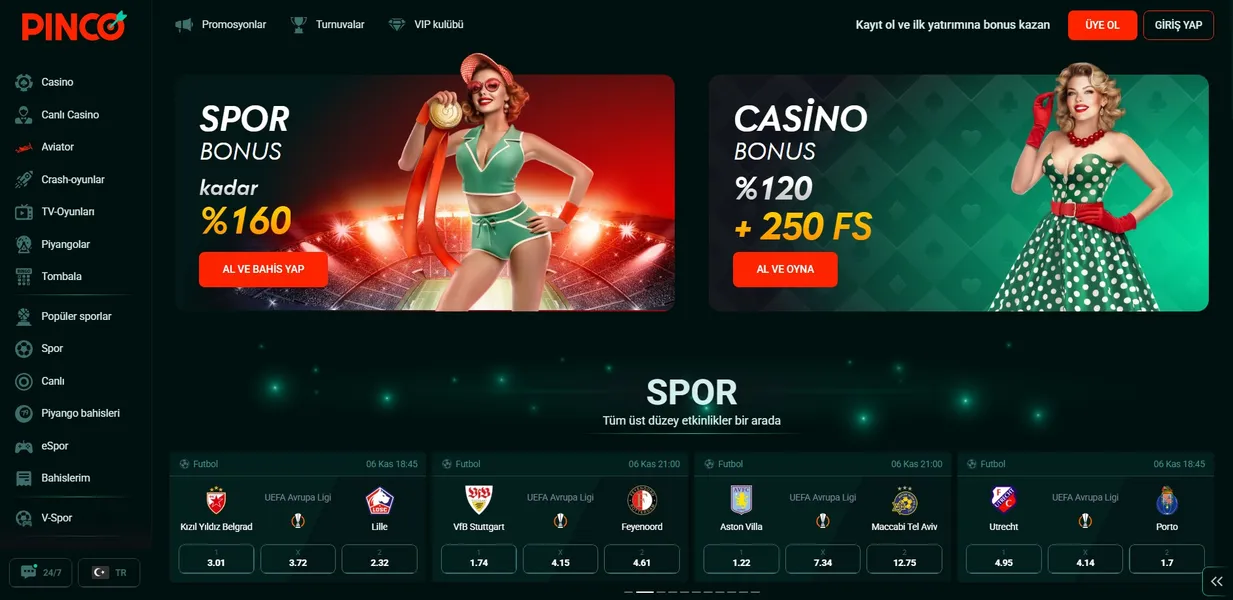Viewport: 1233px width, 600px height.
Task: Open the TR language selector
Action: (x=109, y=573)
